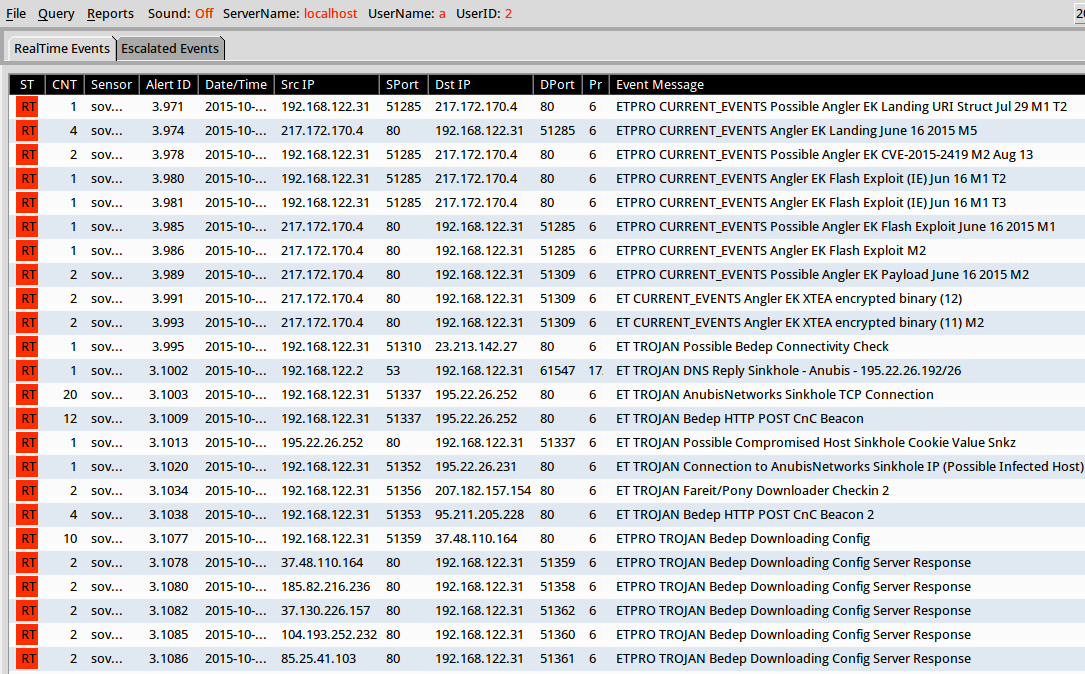
Task: Select destination IP 23.213.142.27 cell
Action: coord(475,346)
